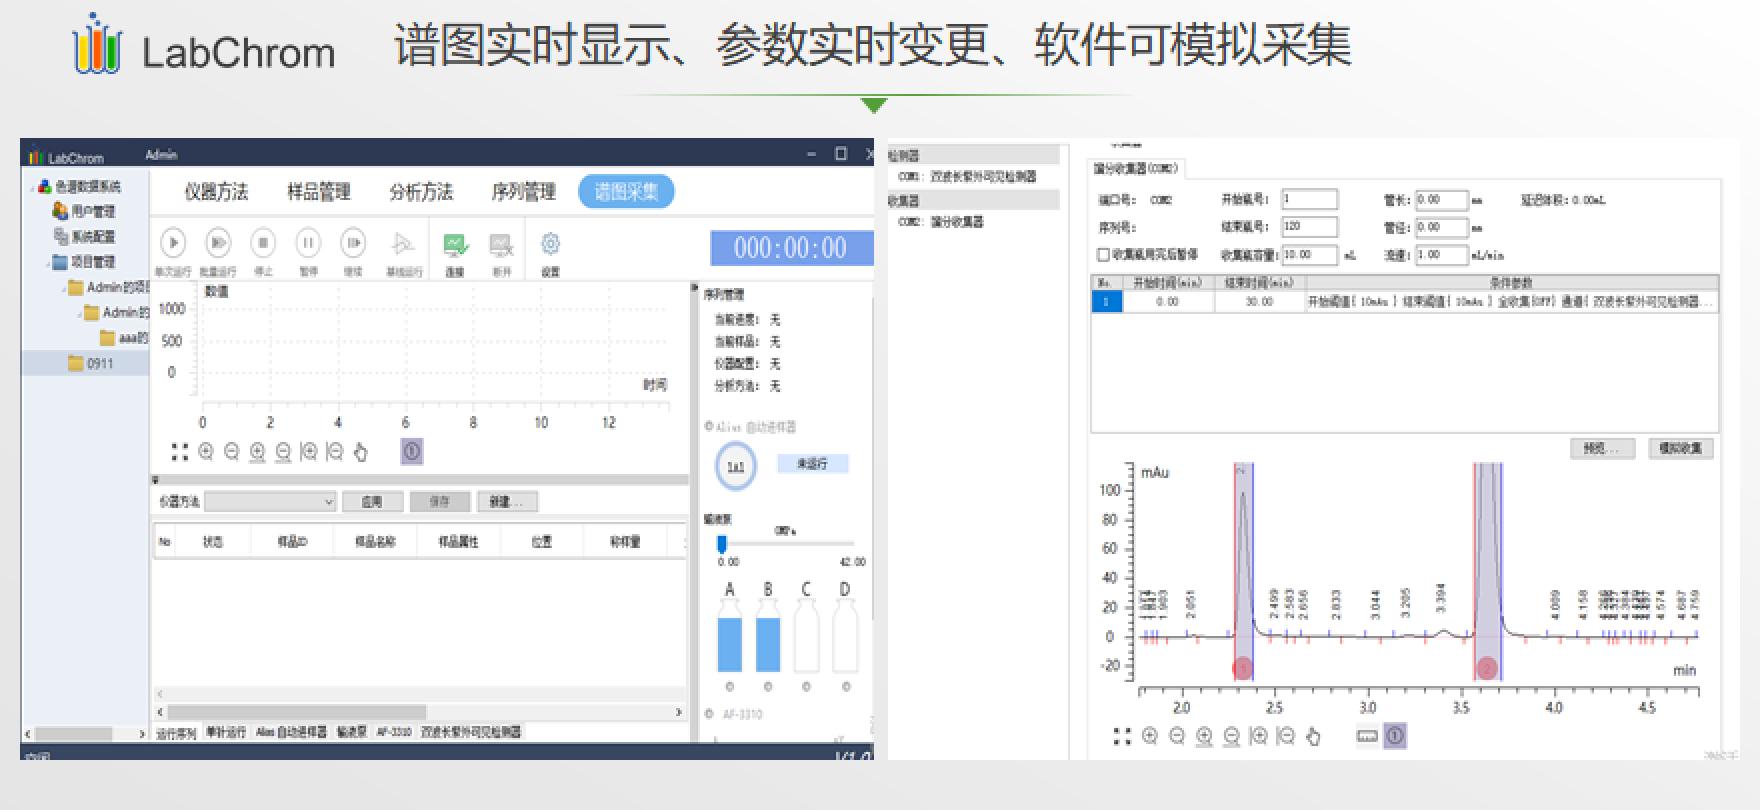Enable the 收集瓶用完后暂停 checkbox
The width and height of the screenshot is (1760, 810).
click(1104, 255)
